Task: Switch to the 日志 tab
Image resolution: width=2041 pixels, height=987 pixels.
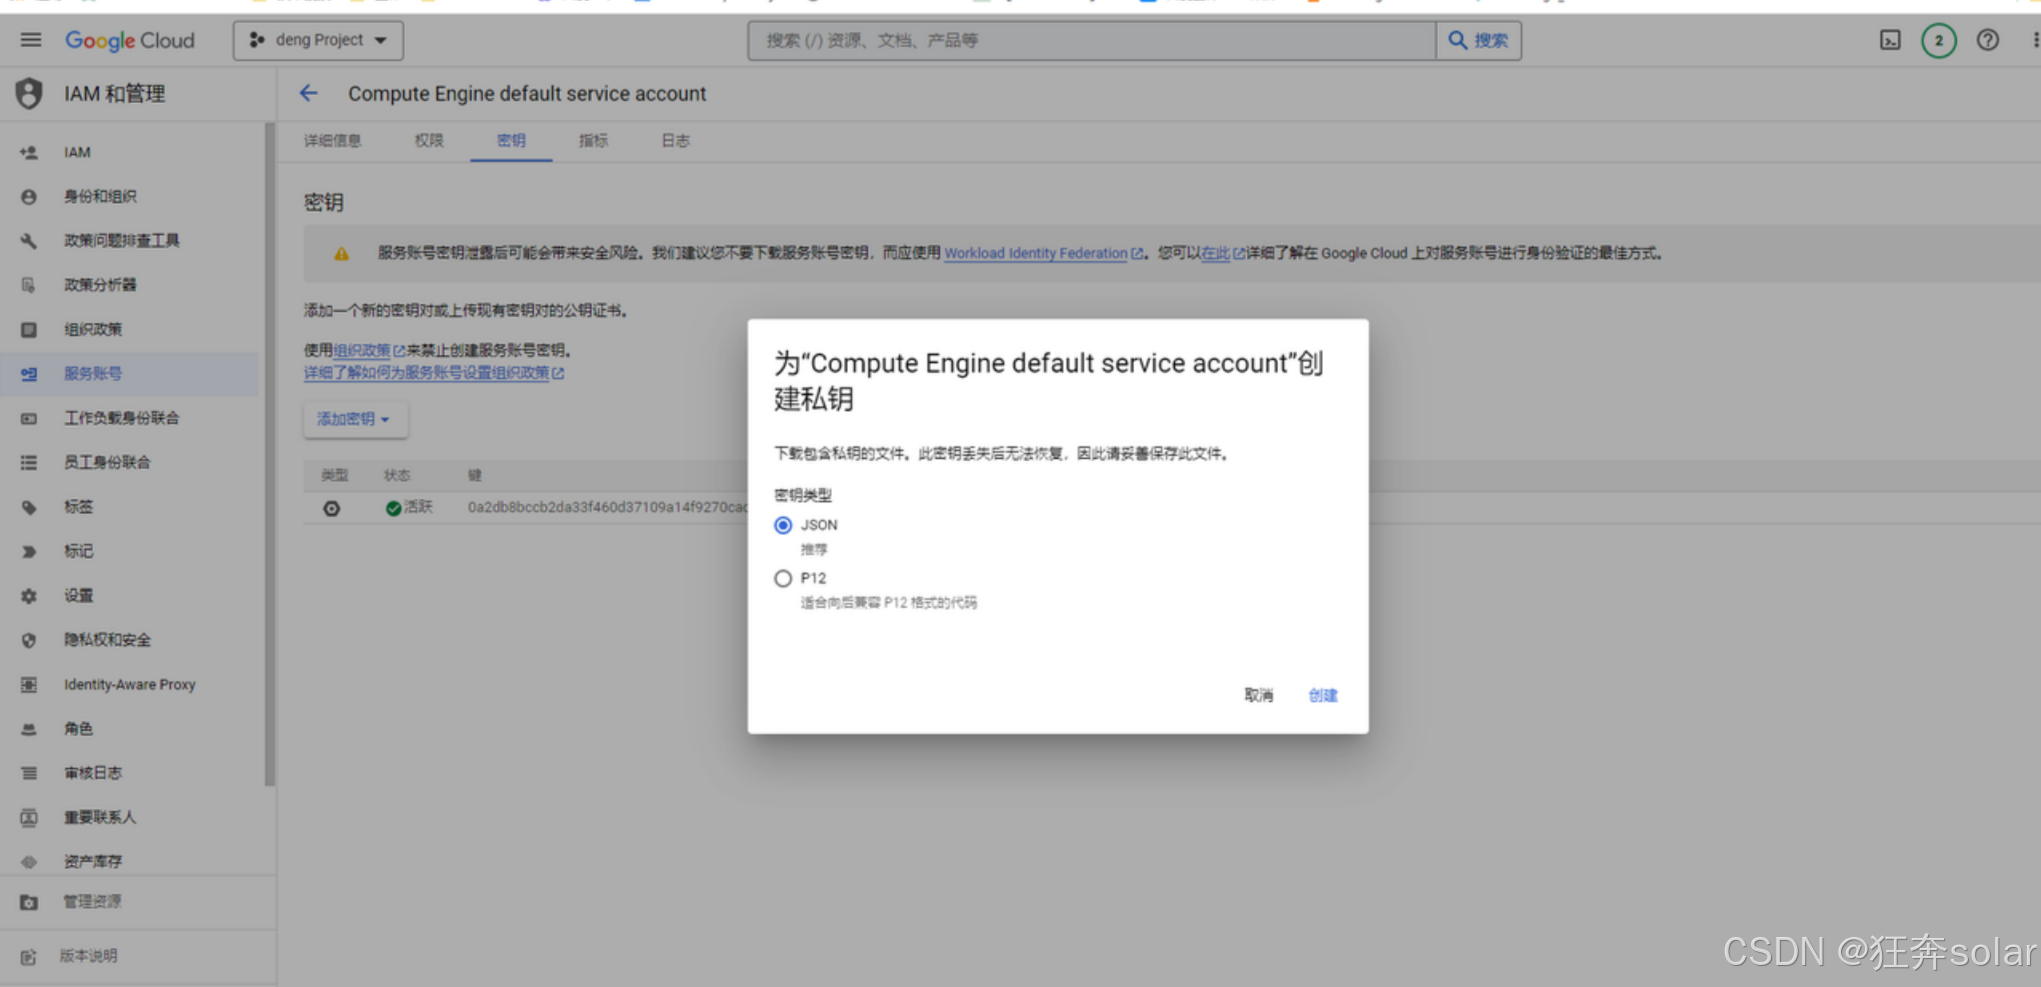Action: coord(675,141)
